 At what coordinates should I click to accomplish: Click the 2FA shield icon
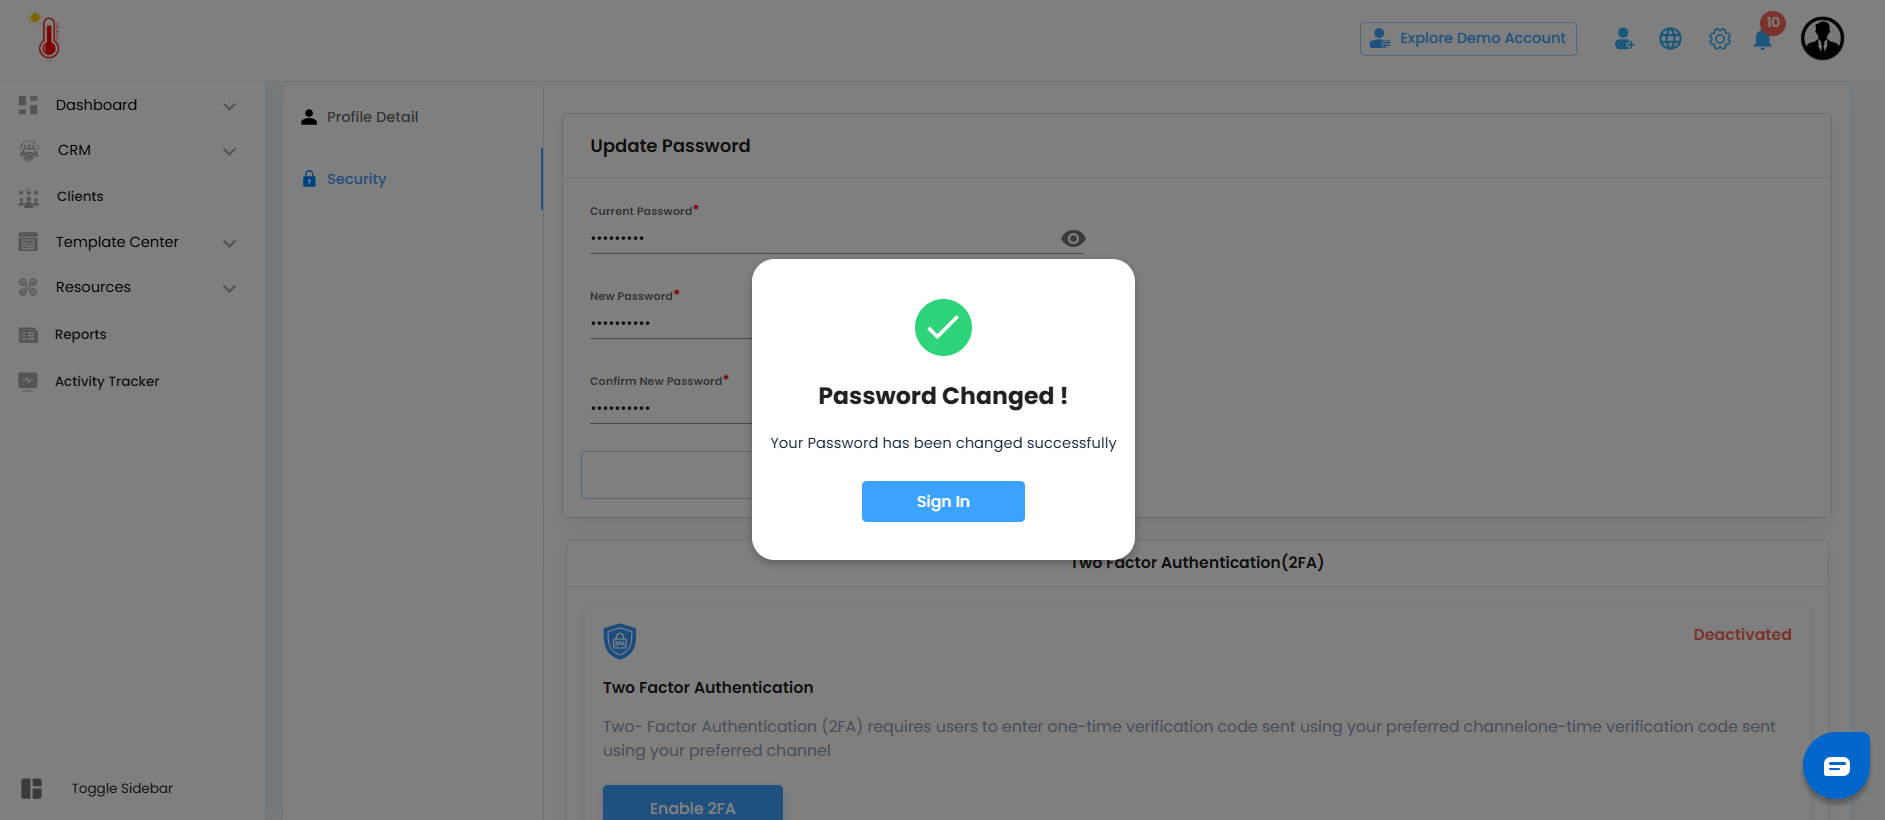pyautogui.click(x=620, y=641)
